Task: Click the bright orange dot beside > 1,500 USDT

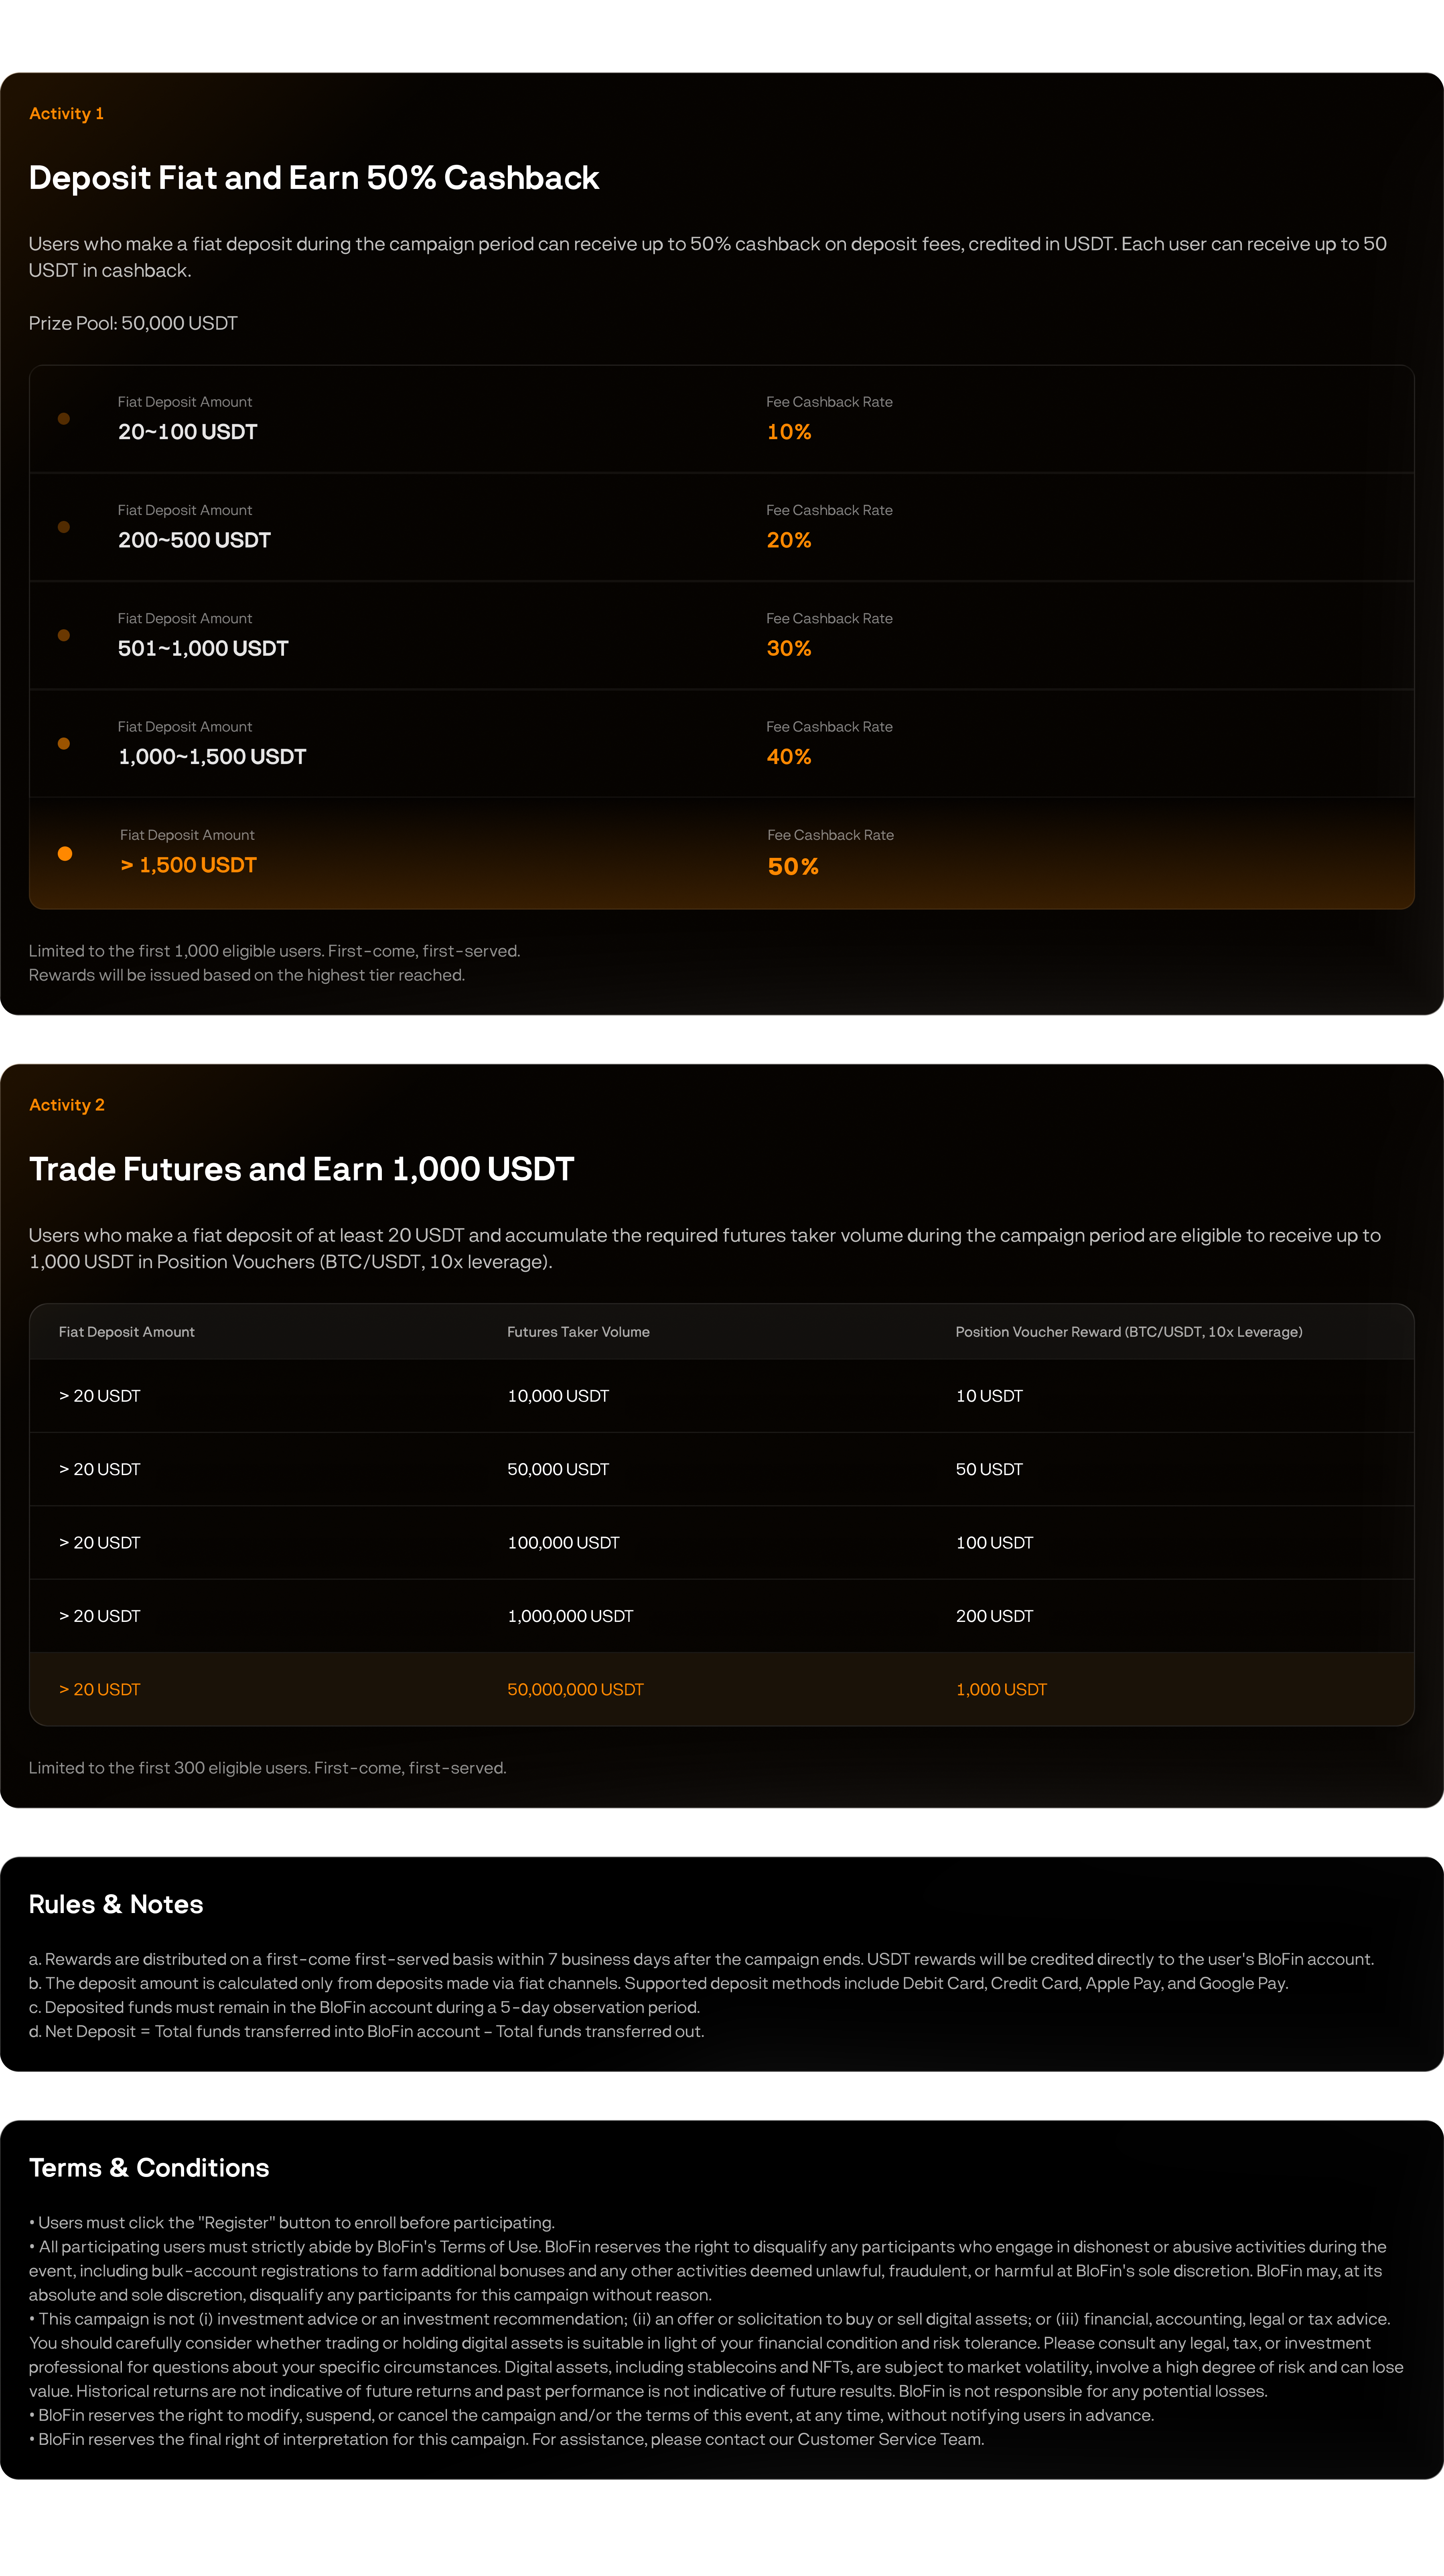Action: (65, 853)
